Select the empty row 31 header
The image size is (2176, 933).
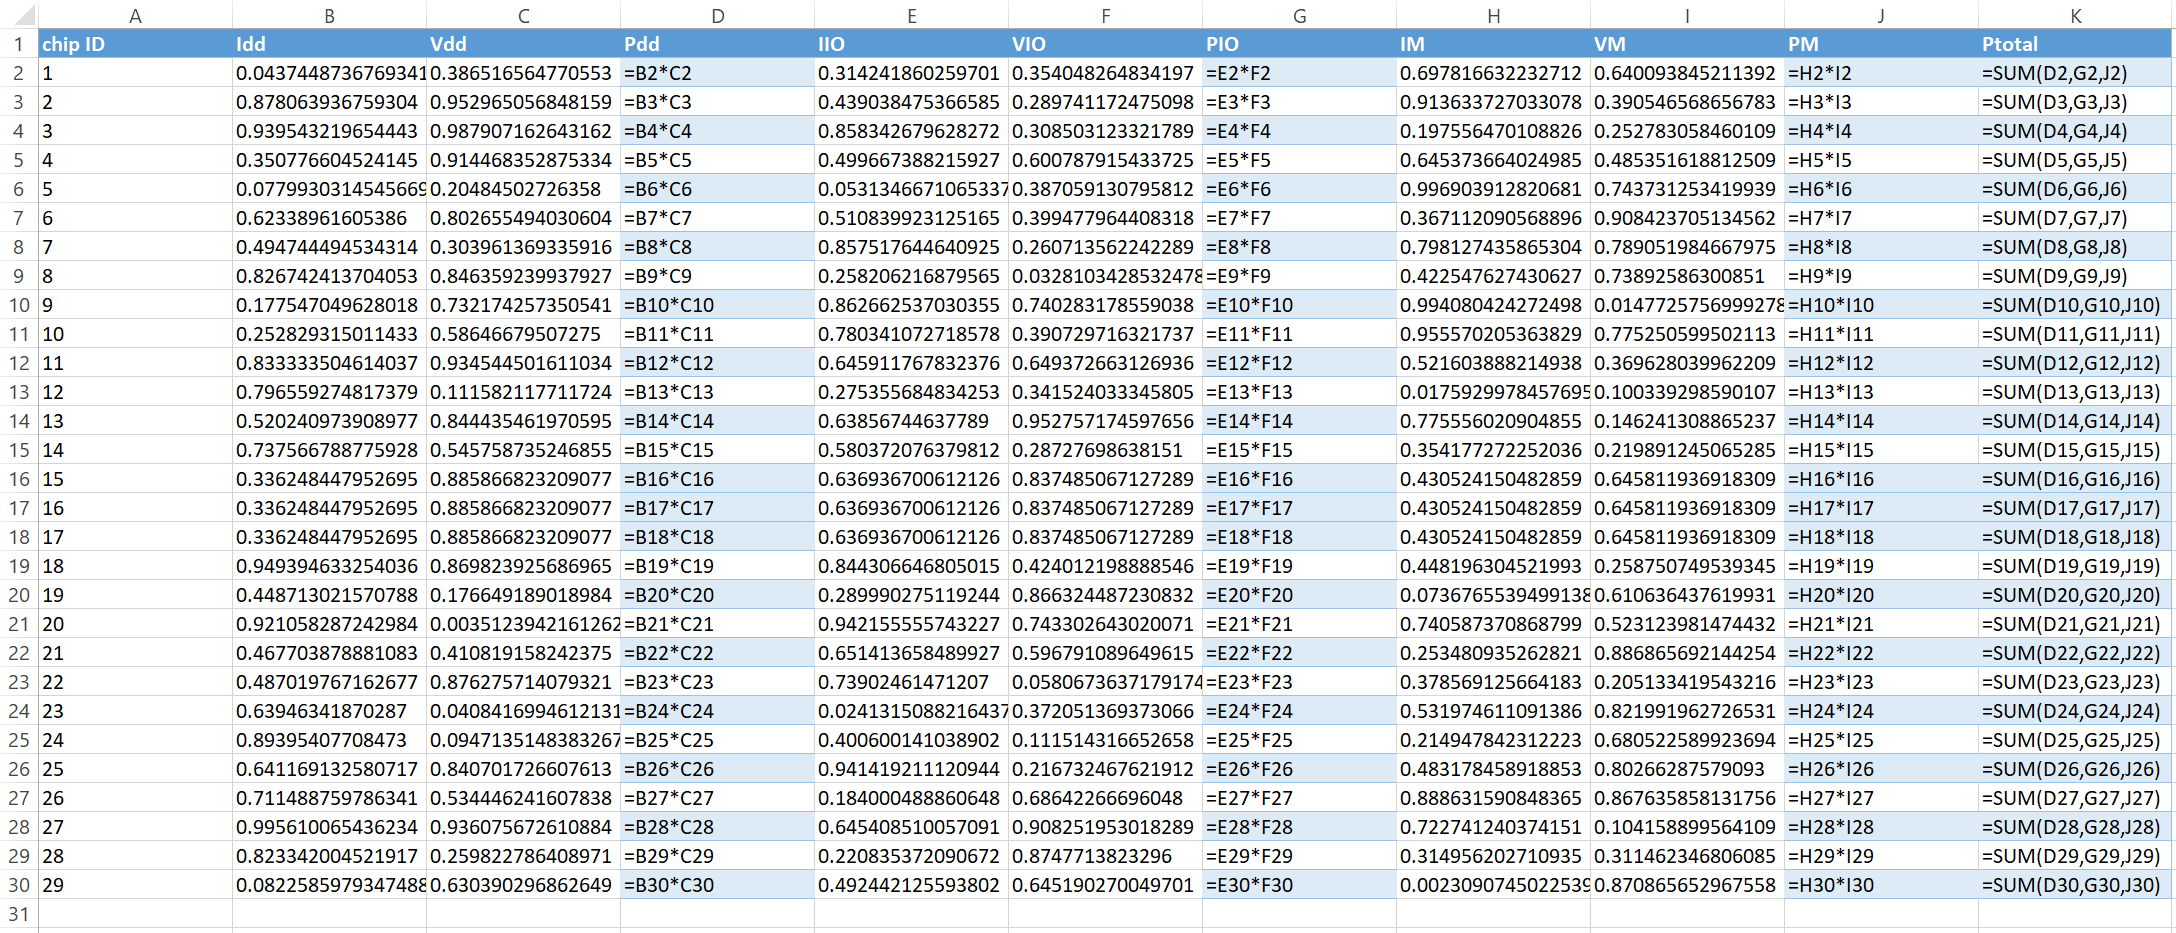tap(19, 914)
